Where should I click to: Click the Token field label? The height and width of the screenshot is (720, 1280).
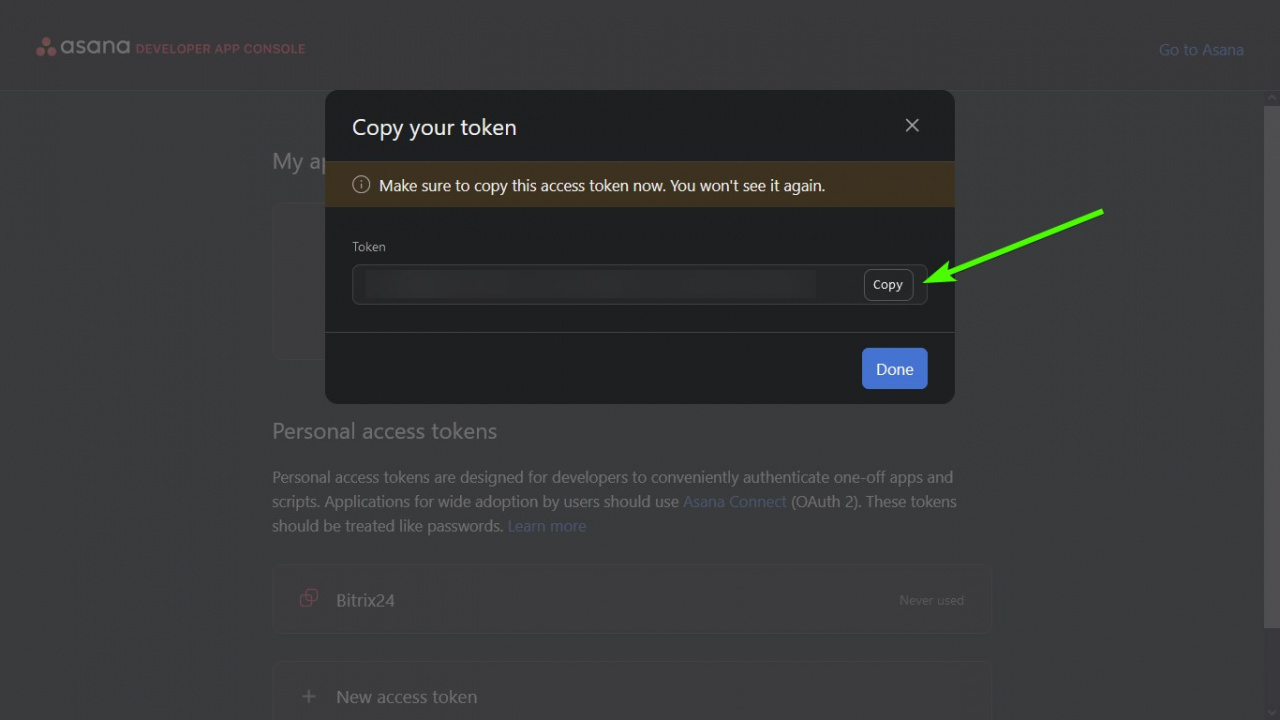[369, 246]
